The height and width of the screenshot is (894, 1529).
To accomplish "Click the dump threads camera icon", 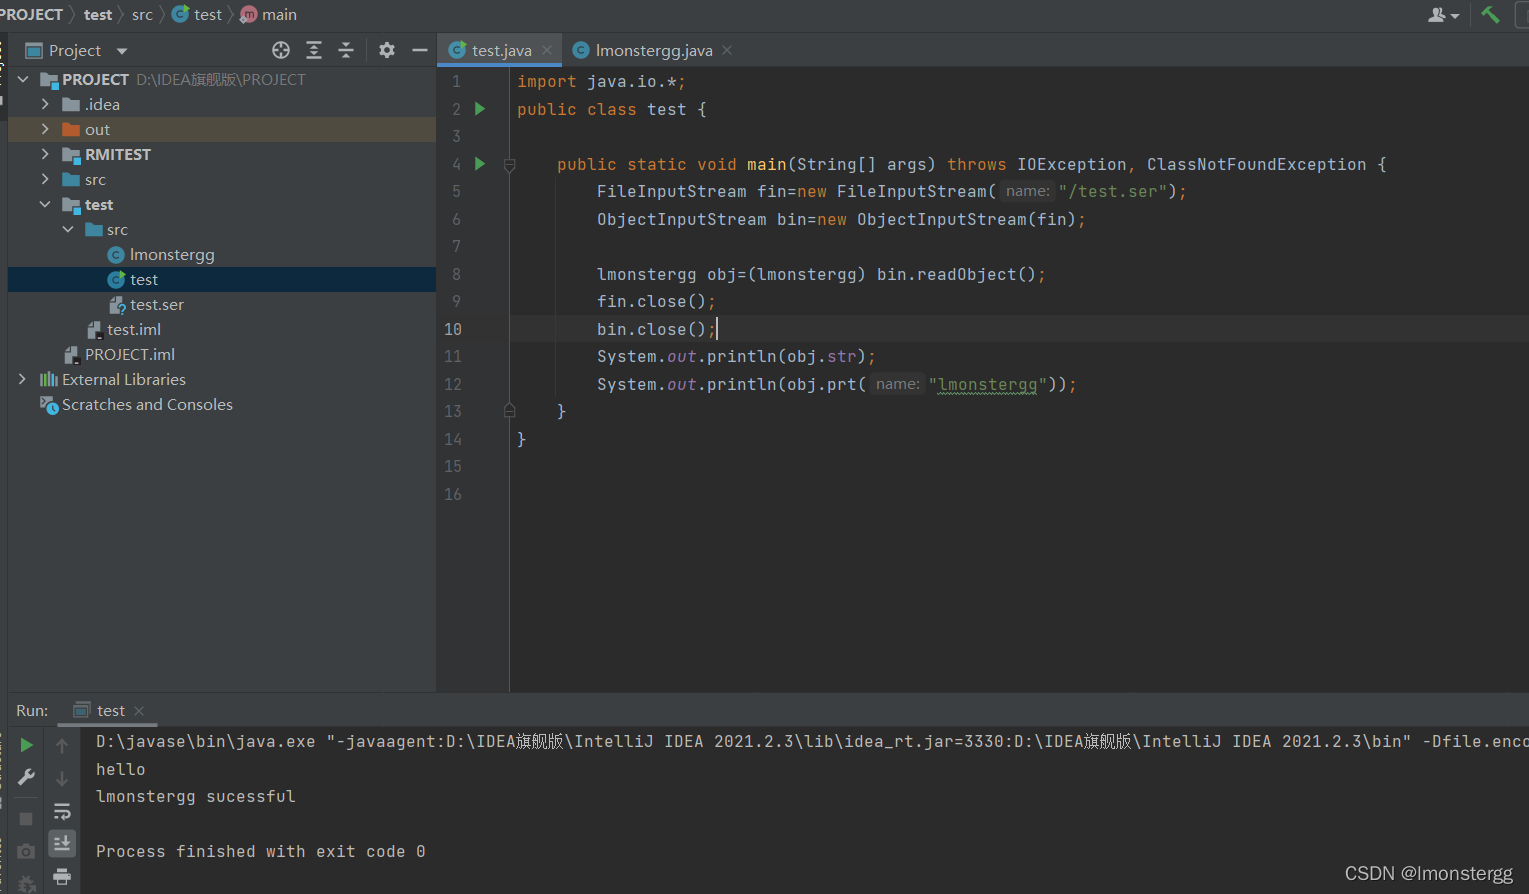I will click(26, 851).
